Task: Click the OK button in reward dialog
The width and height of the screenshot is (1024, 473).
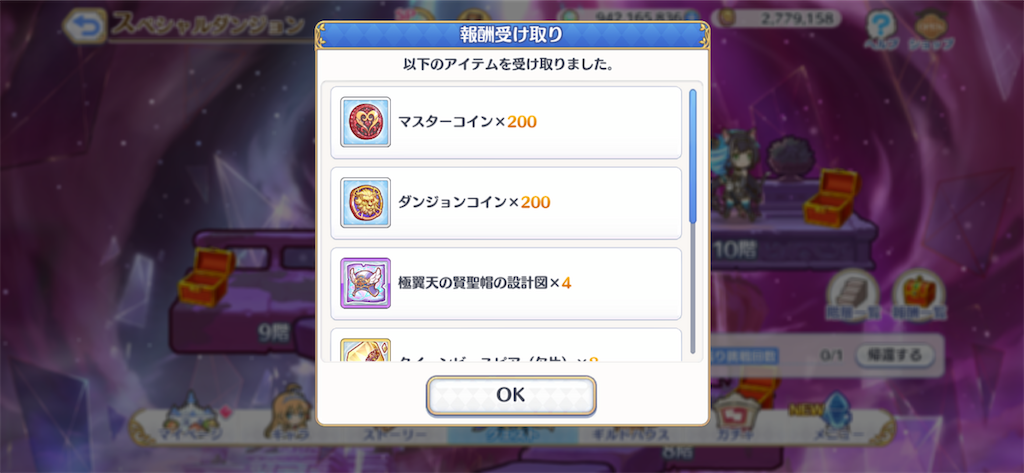Action: point(511,395)
